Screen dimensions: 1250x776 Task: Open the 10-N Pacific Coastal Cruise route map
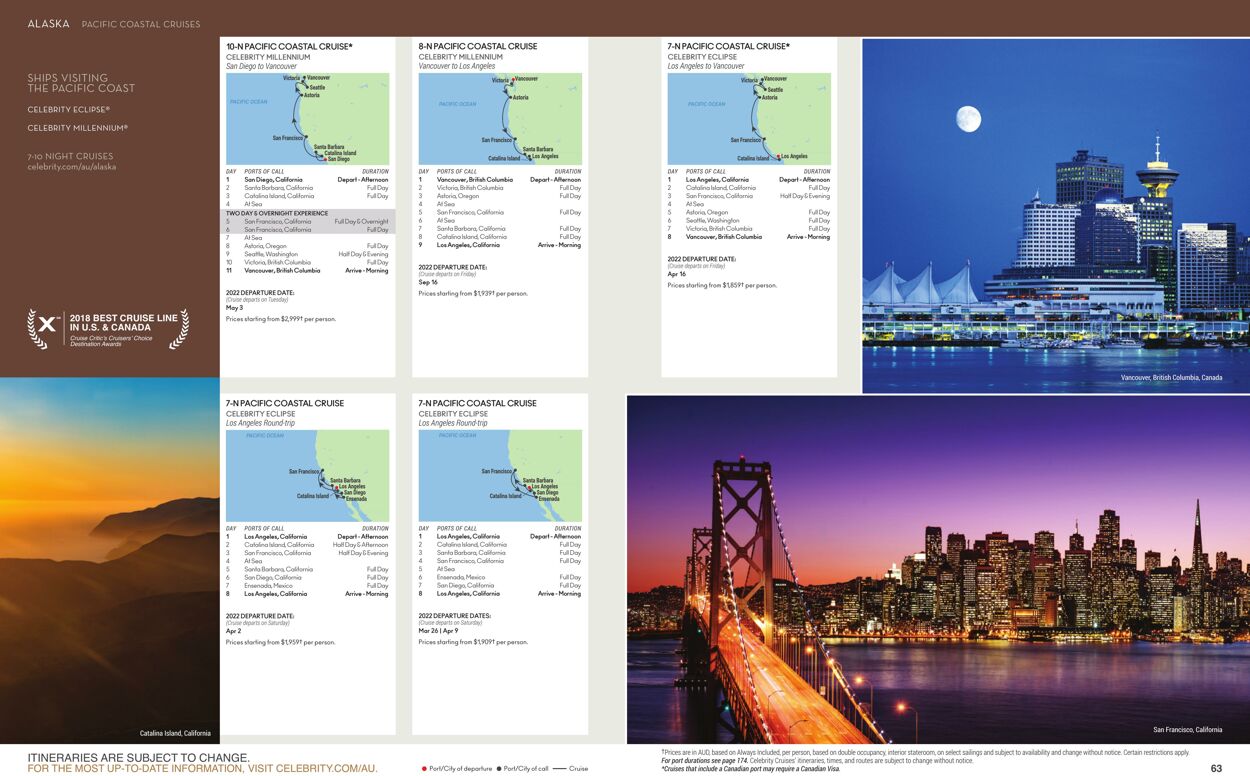tap(307, 118)
